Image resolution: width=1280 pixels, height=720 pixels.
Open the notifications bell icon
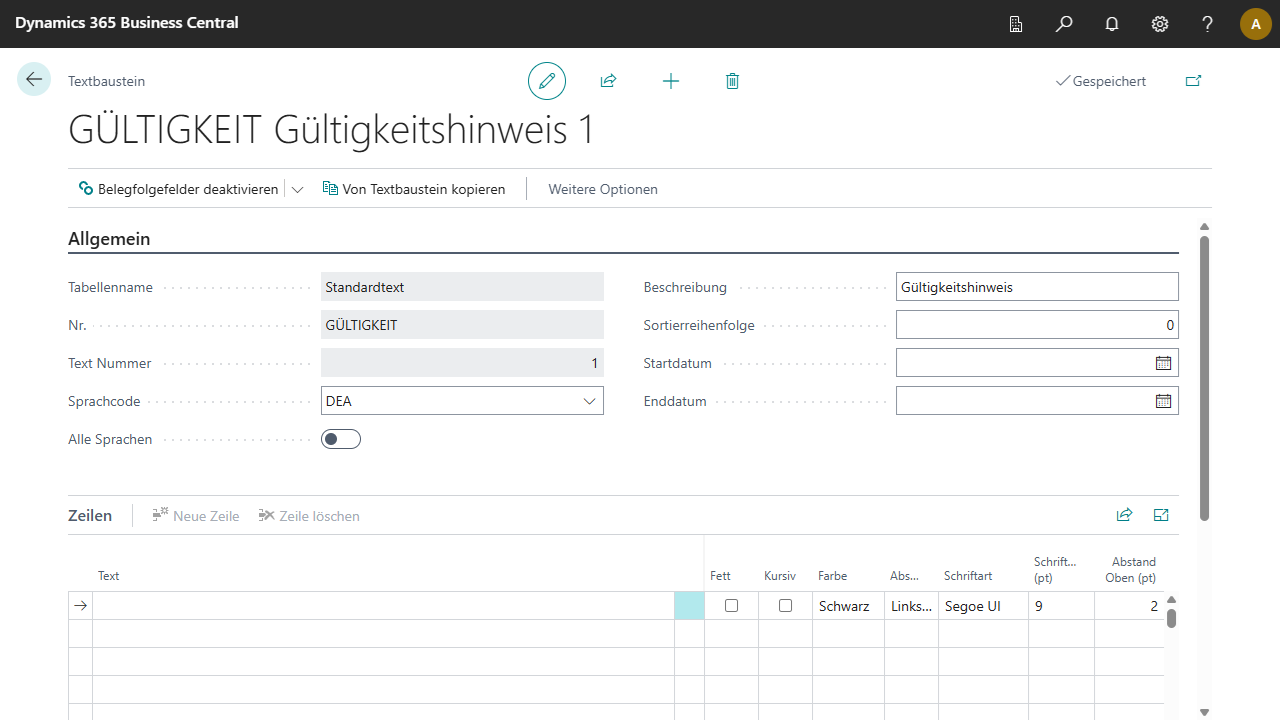(1112, 24)
